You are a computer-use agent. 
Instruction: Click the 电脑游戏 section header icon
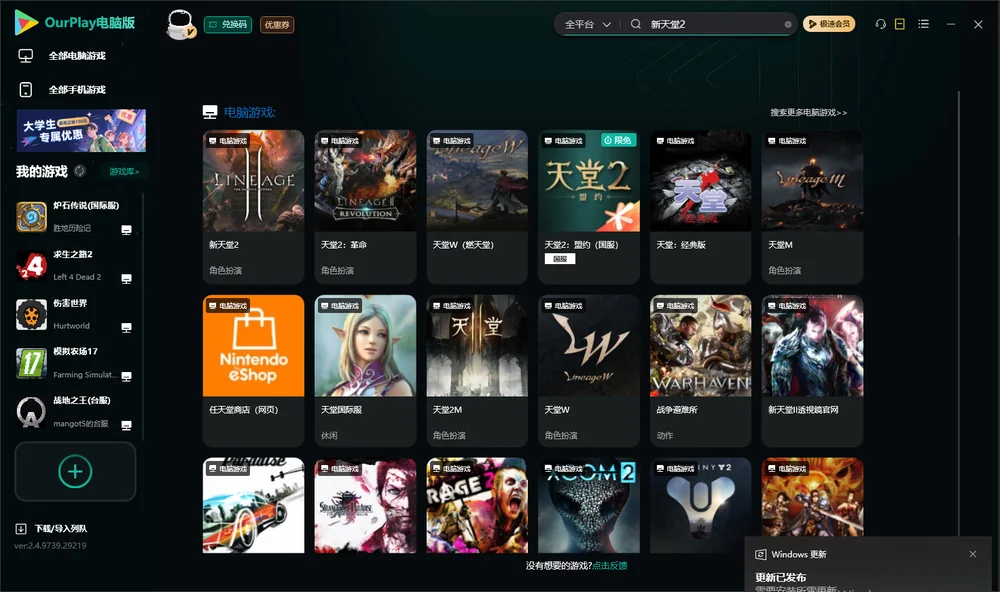tap(210, 112)
